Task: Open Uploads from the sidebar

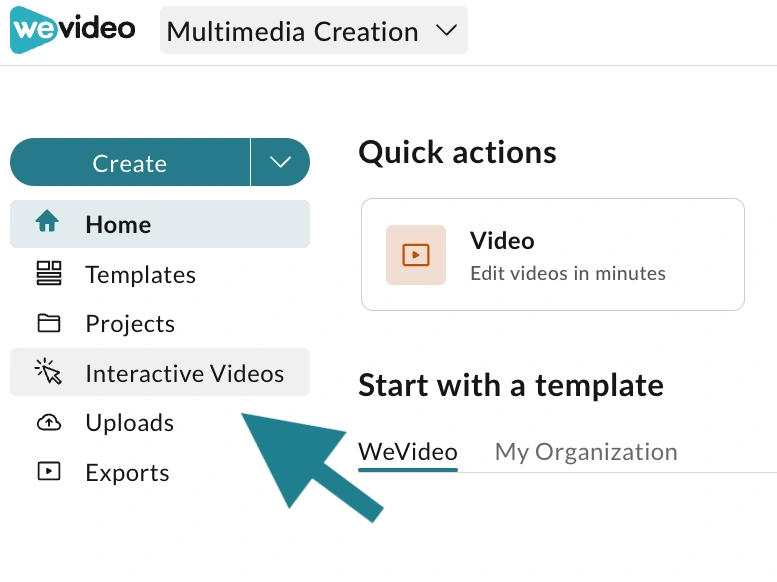Action: pos(160,423)
